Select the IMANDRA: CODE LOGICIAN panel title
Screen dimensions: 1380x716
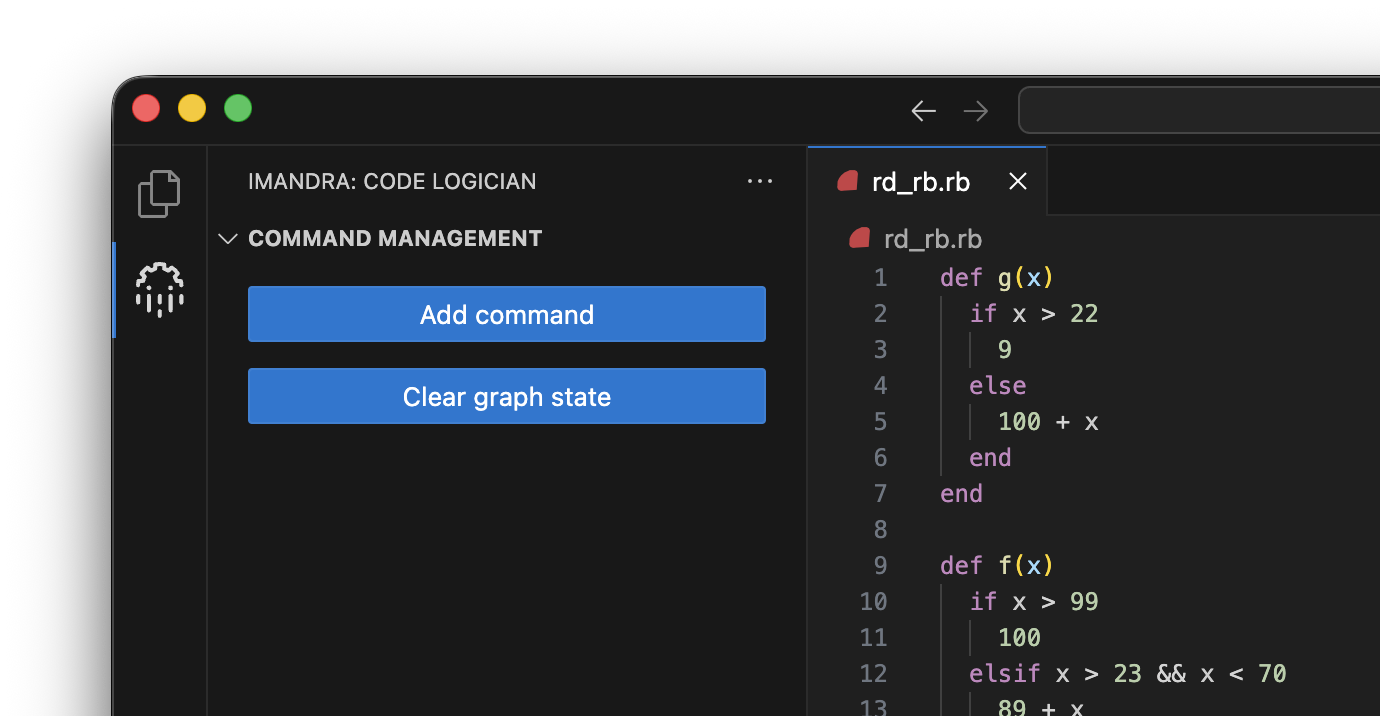pos(392,181)
